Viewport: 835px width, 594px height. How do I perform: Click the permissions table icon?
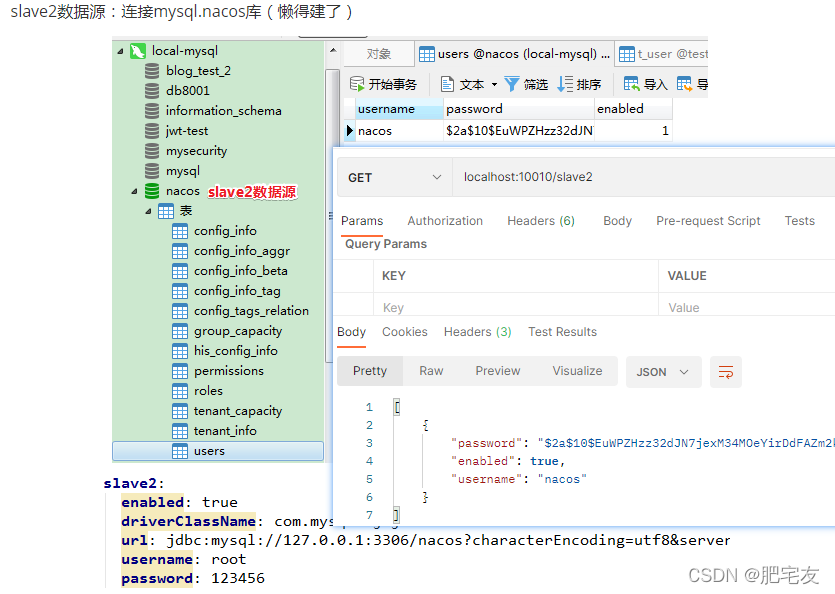[180, 371]
